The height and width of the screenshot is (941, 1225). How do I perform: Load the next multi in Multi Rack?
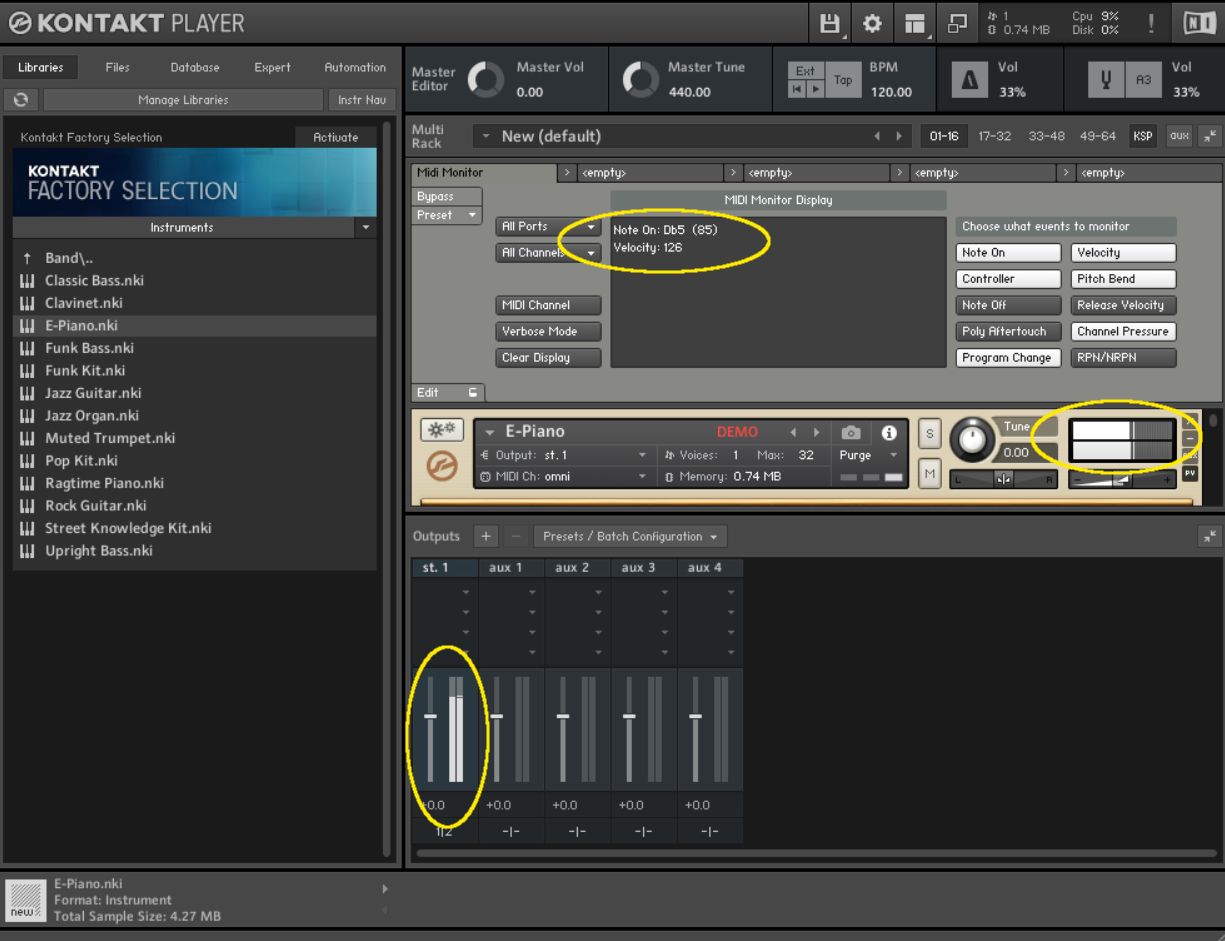tap(899, 136)
